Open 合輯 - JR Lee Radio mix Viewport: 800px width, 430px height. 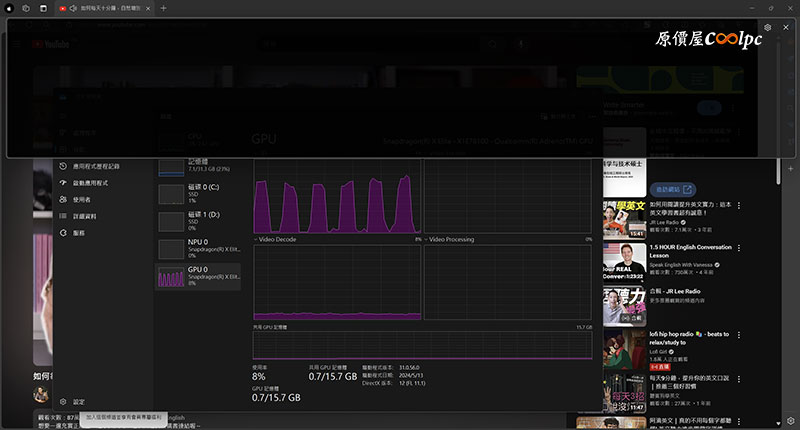pyautogui.click(x=675, y=291)
